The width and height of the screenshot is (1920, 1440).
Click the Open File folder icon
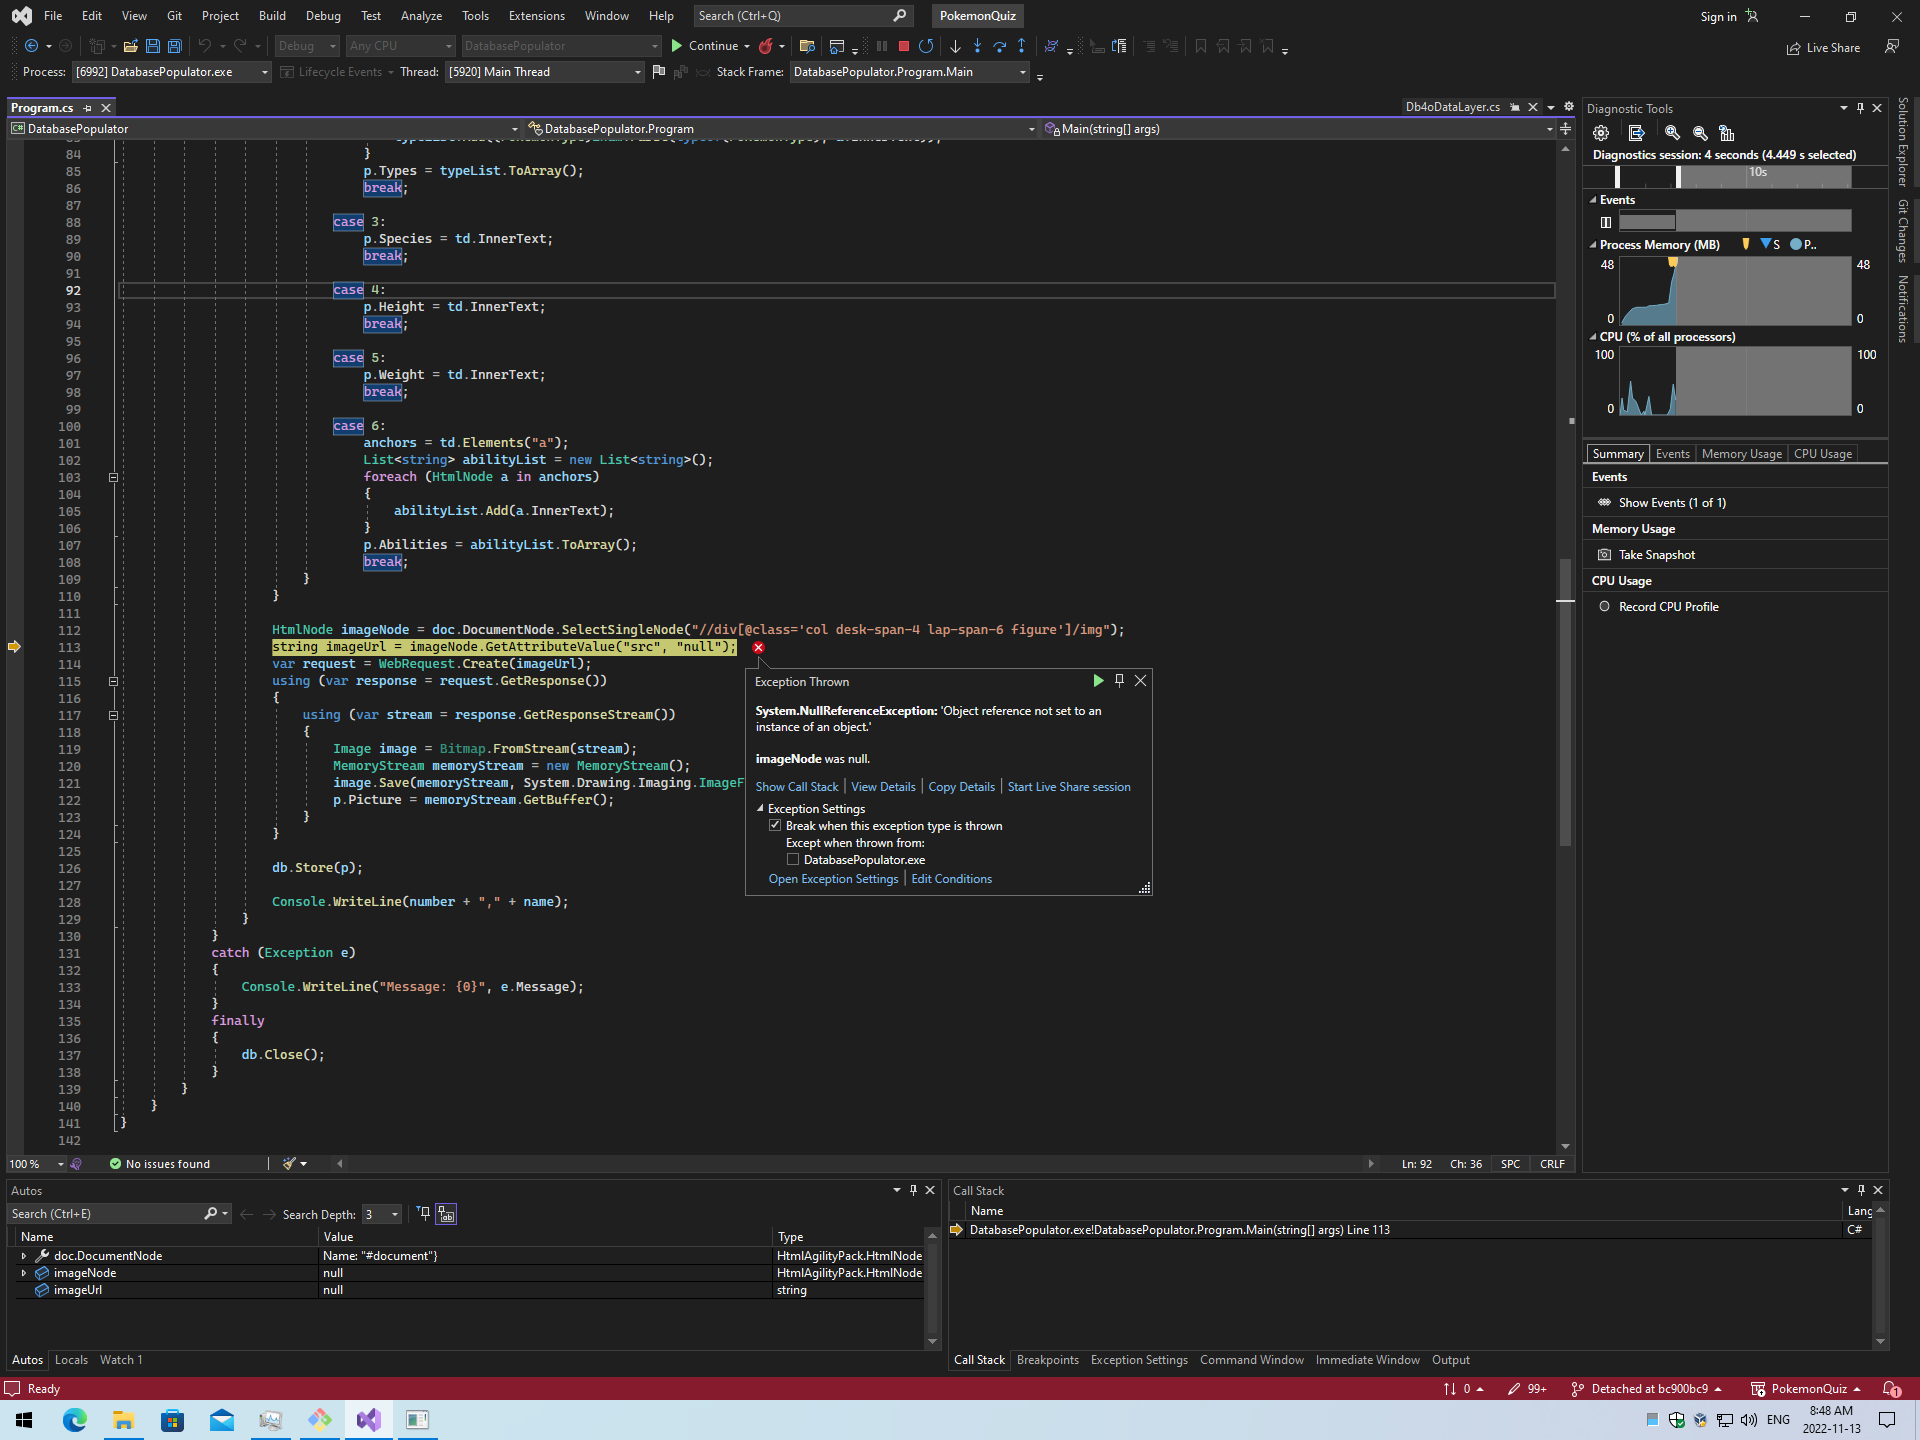131,46
